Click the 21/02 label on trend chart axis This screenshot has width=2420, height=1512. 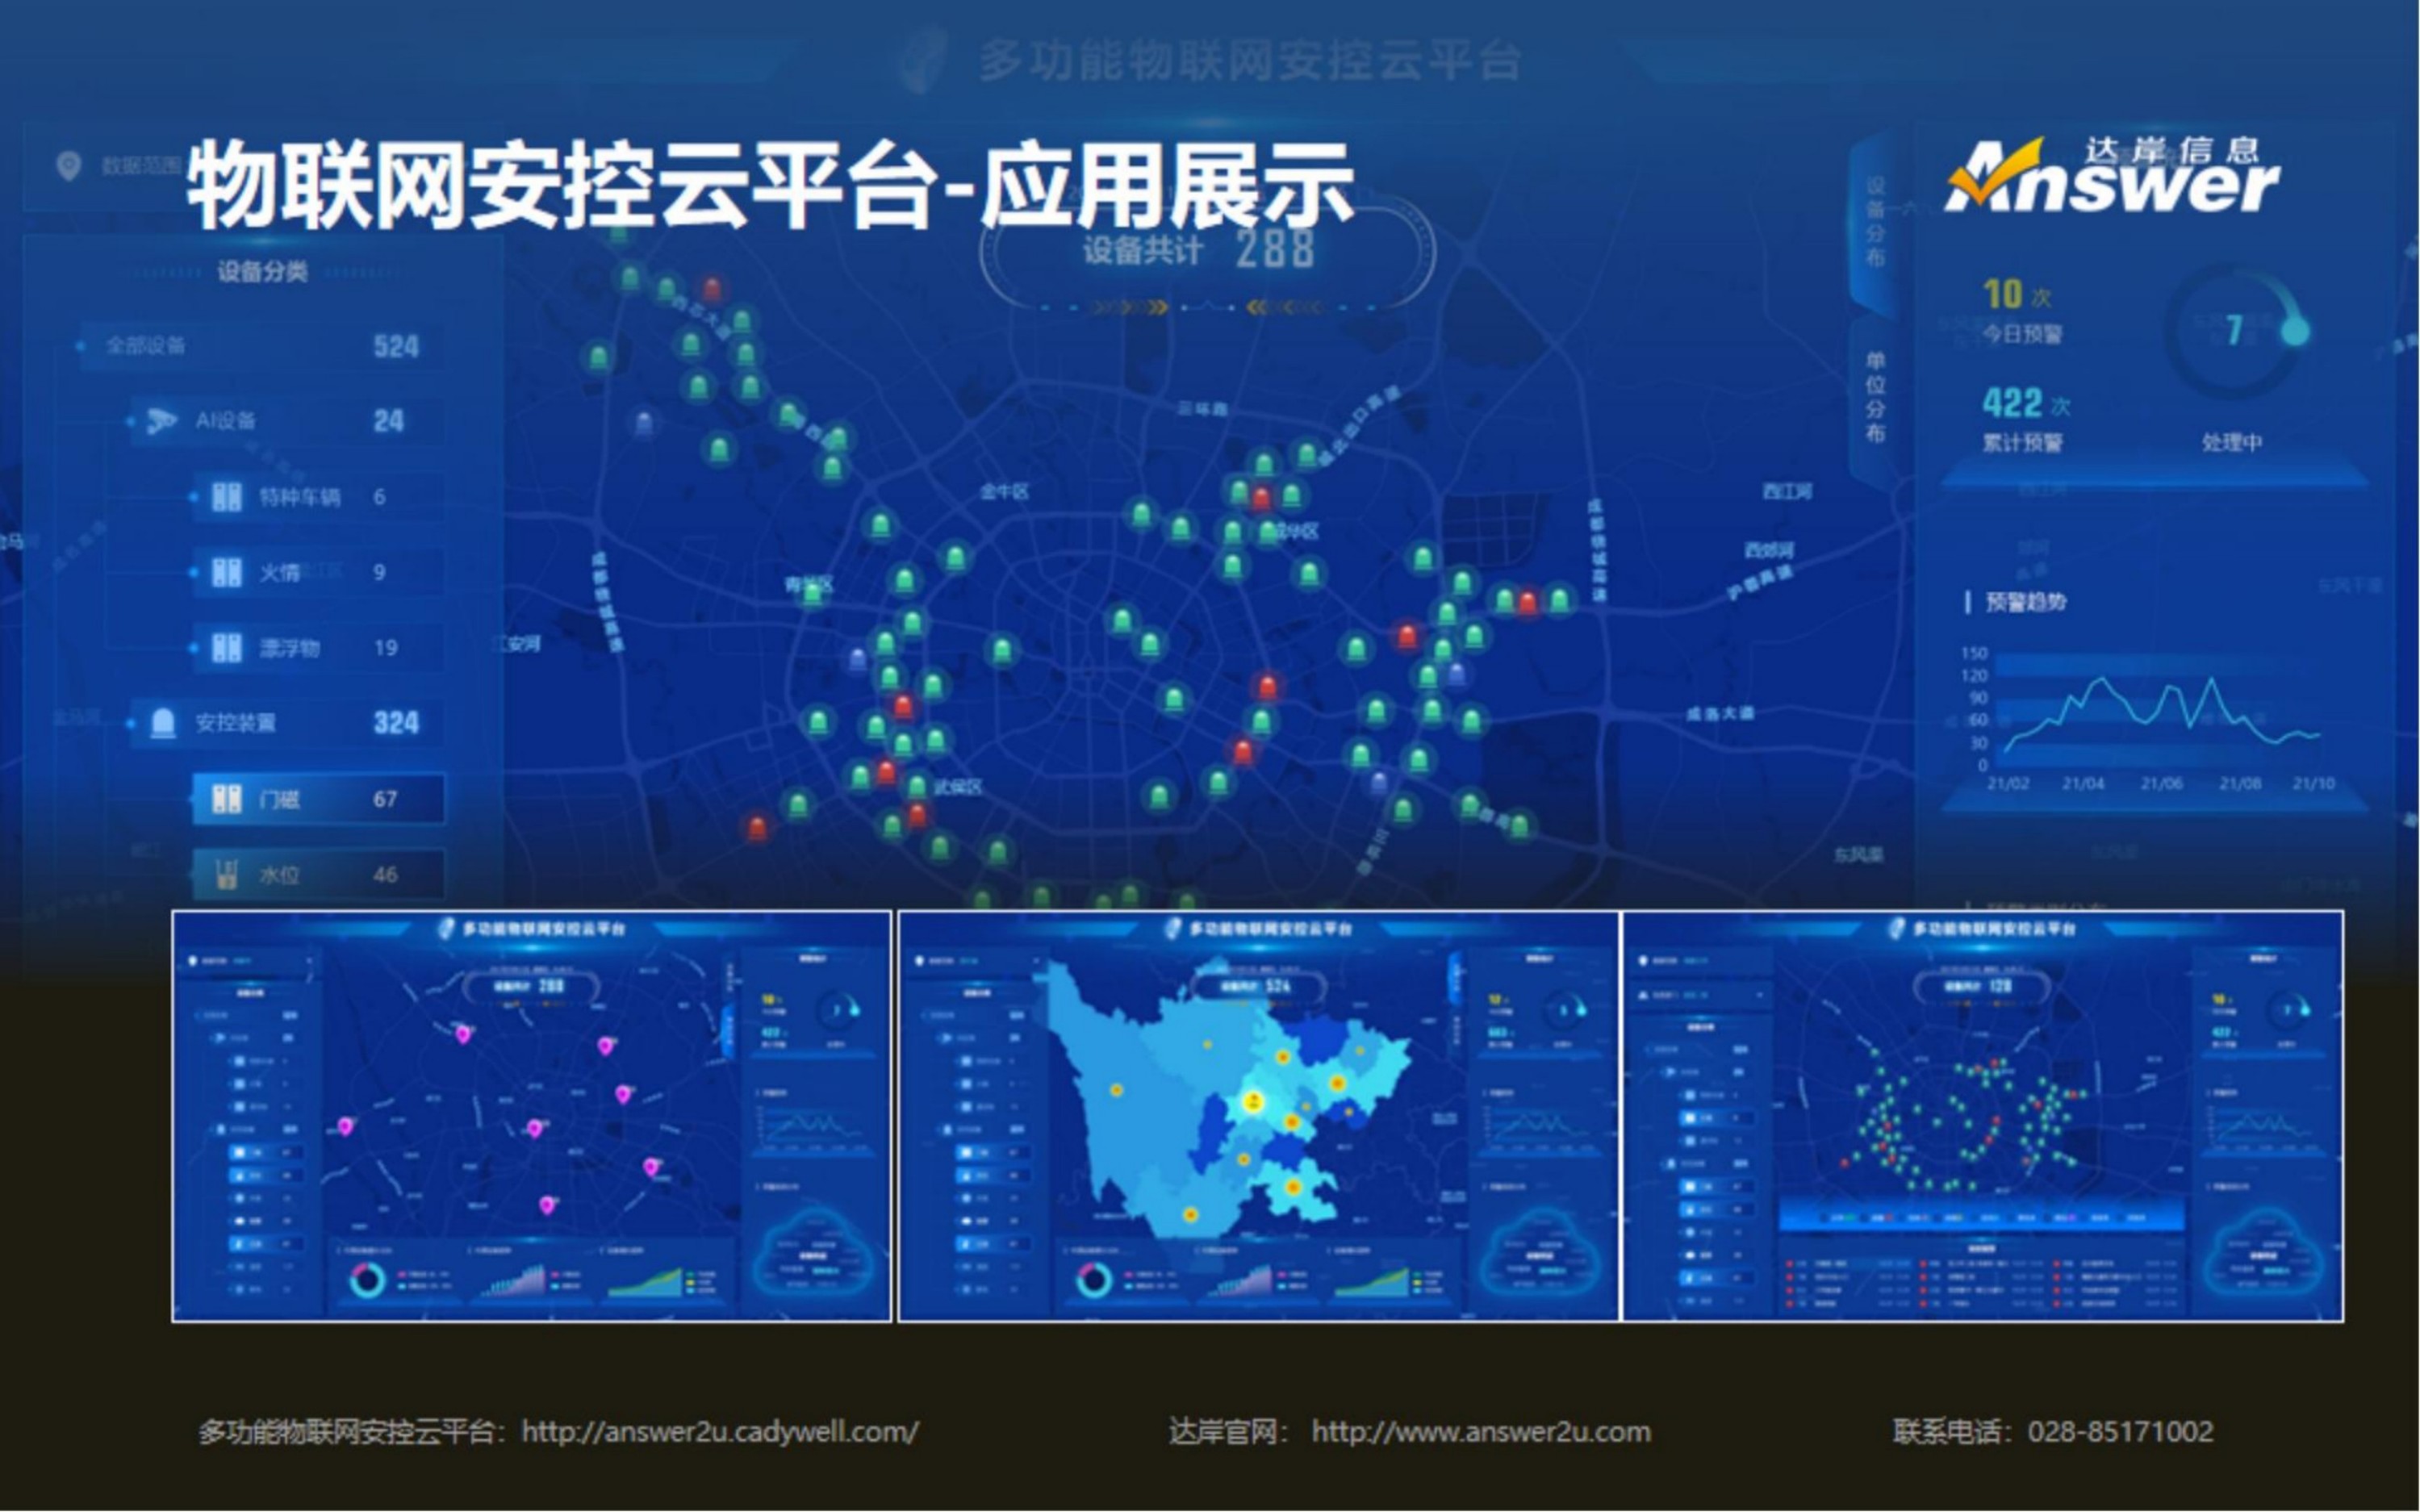[2008, 783]
